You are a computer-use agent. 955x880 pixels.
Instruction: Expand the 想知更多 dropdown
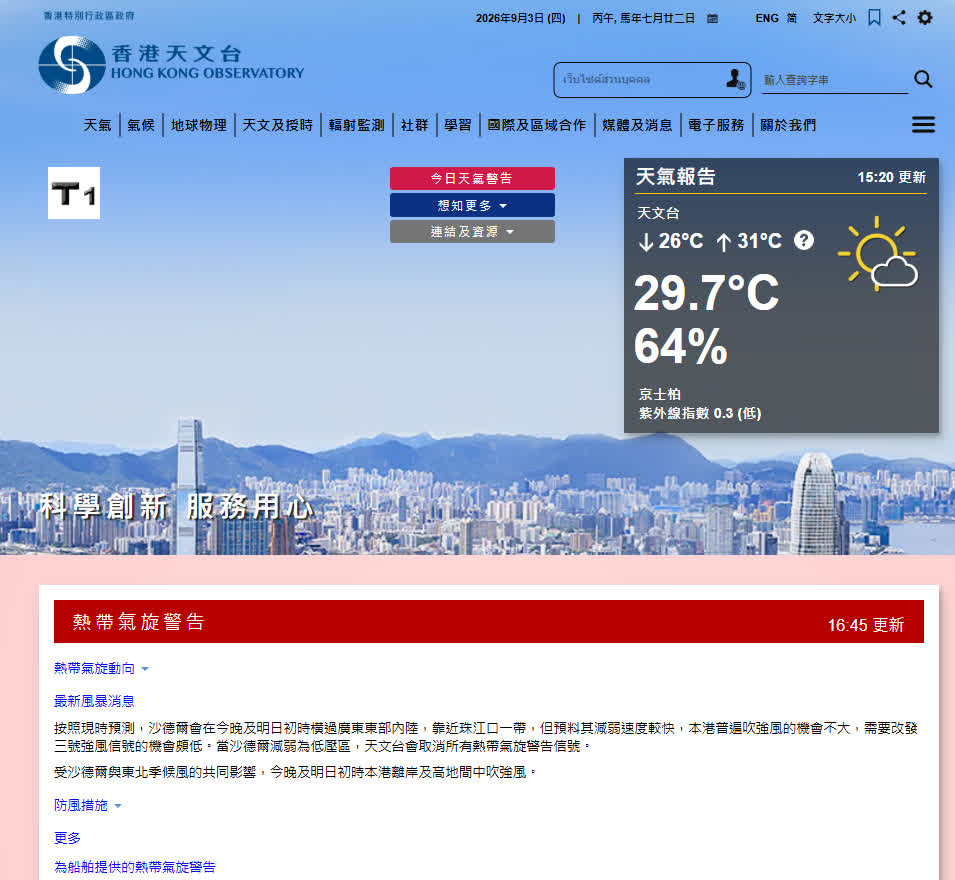pyautogui.click(x=472, y=205)
